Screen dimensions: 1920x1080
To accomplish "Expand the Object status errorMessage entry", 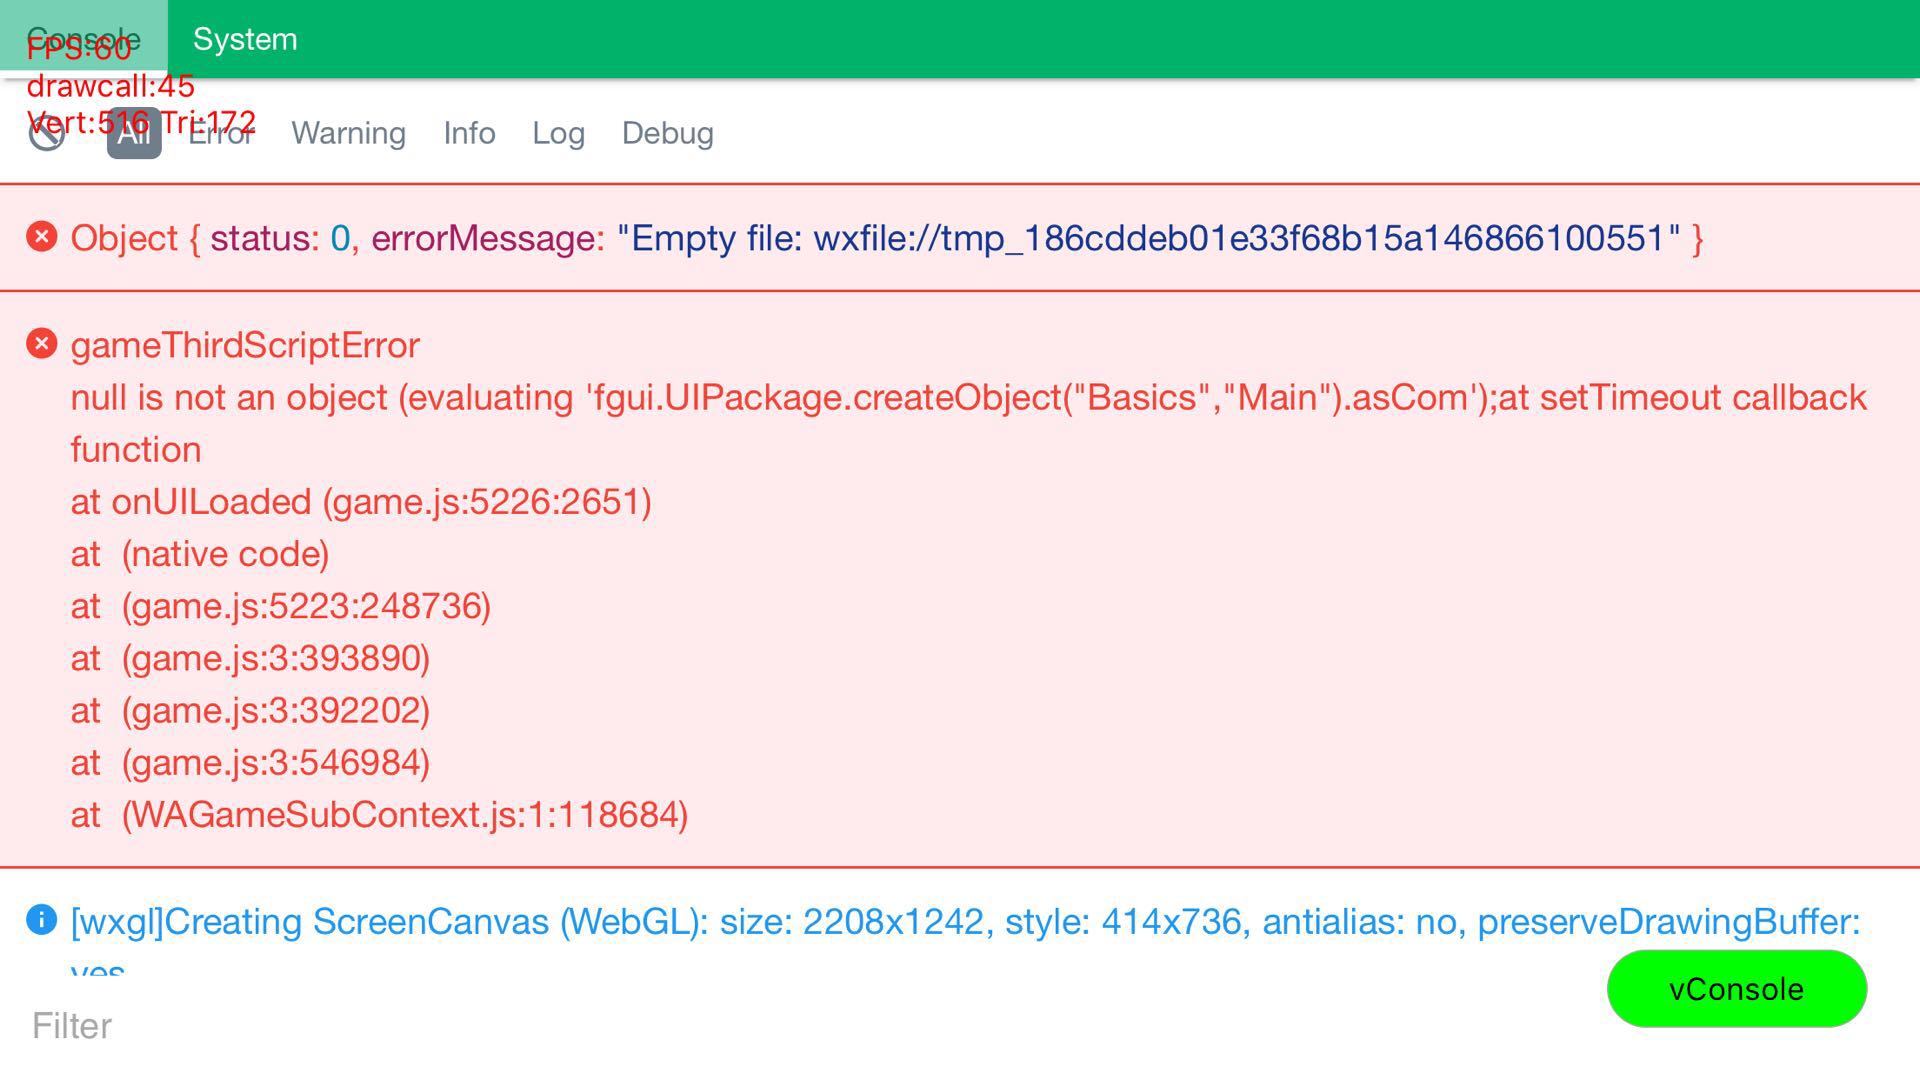I will coord(886,238).
